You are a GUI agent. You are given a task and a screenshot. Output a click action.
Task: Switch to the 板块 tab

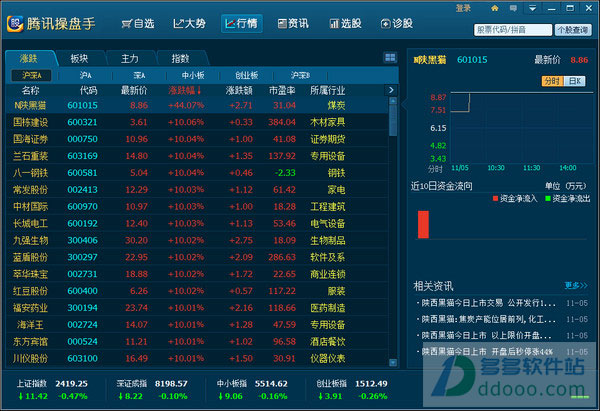[x=79, y=59]
